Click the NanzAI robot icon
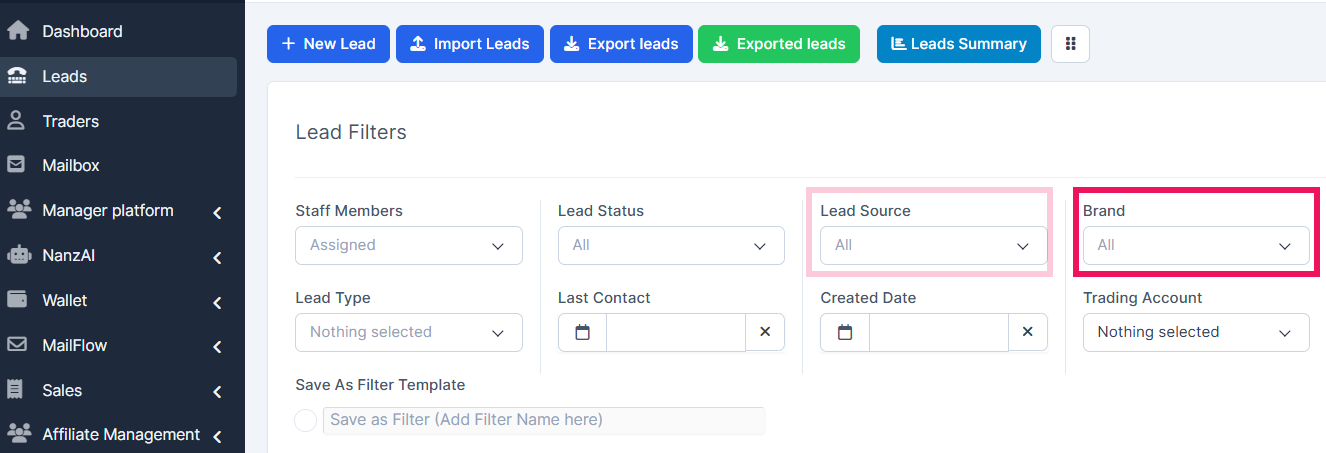This screenshot has height=453, width=1326. [18, 255]
